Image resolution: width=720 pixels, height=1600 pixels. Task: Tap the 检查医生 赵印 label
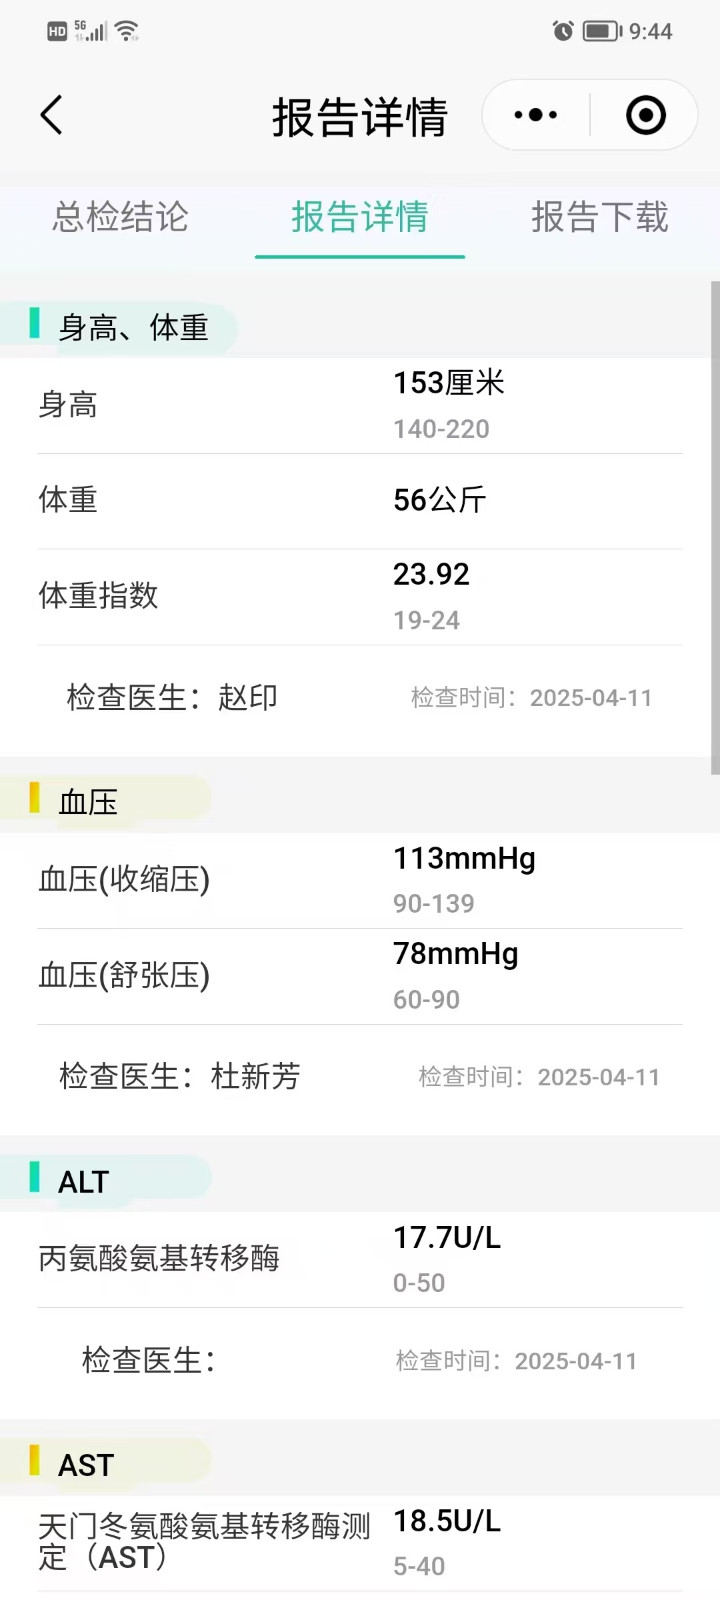(172, 697)
